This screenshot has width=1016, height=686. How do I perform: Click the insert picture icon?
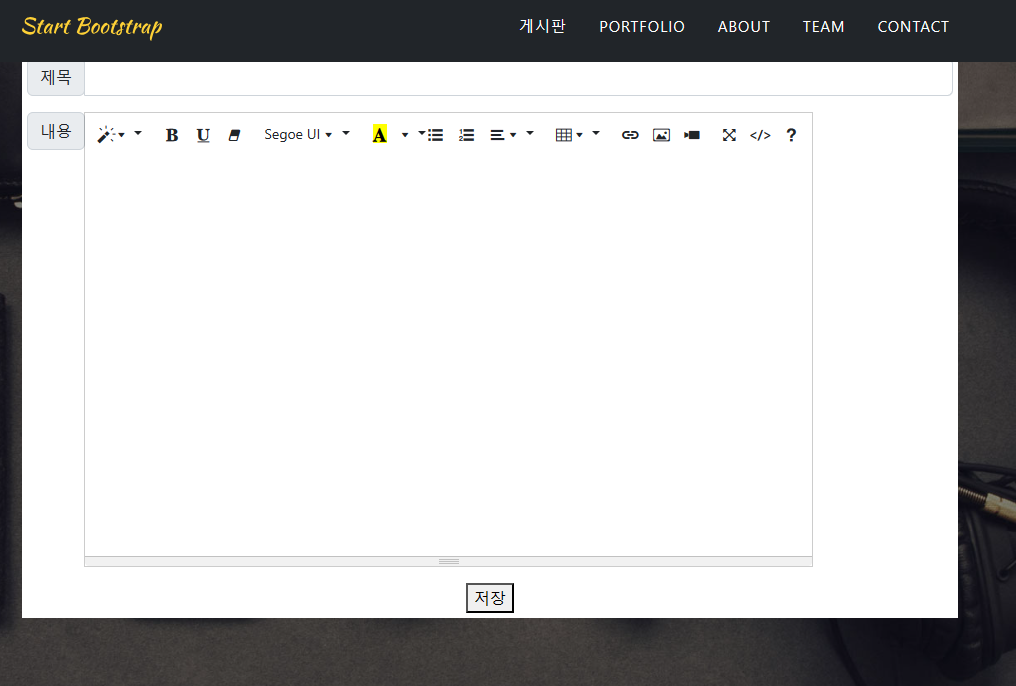coord(661,135)
